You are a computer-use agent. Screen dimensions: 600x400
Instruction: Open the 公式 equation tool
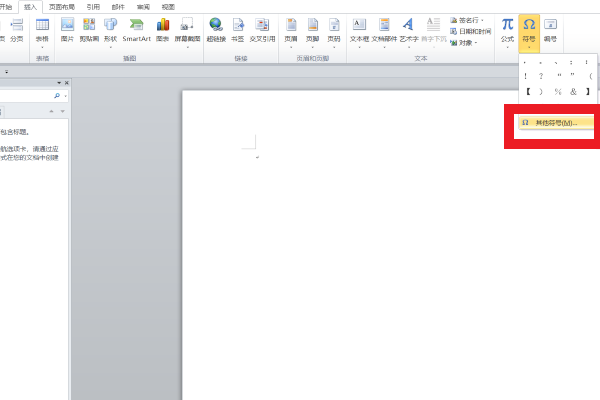coord(507,30)
